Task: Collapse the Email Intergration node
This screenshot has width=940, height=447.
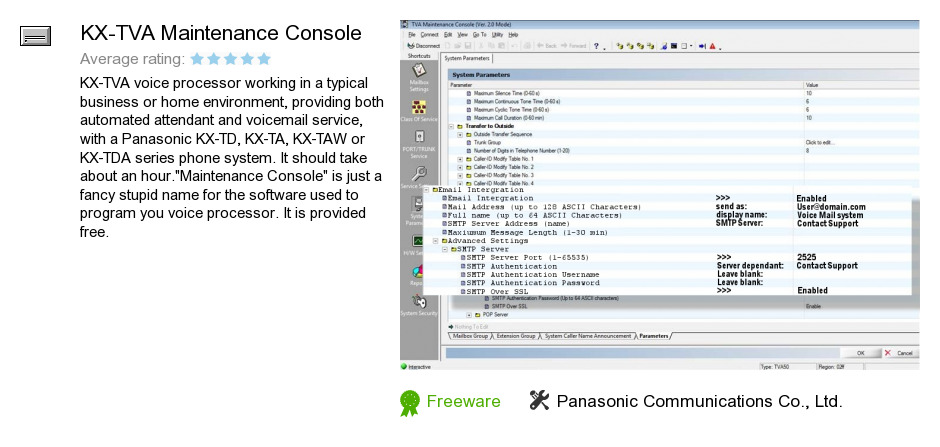Action: pos(426,190)
